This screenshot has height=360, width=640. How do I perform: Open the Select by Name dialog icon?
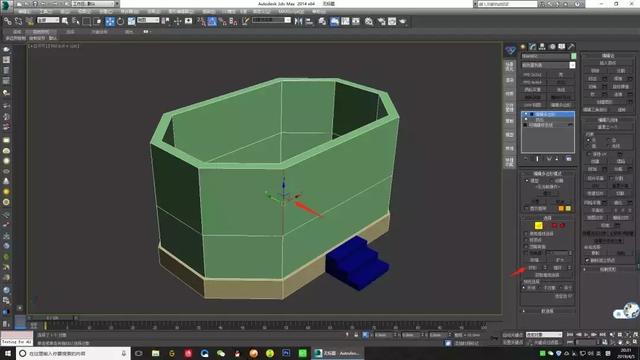coord(76,21)
